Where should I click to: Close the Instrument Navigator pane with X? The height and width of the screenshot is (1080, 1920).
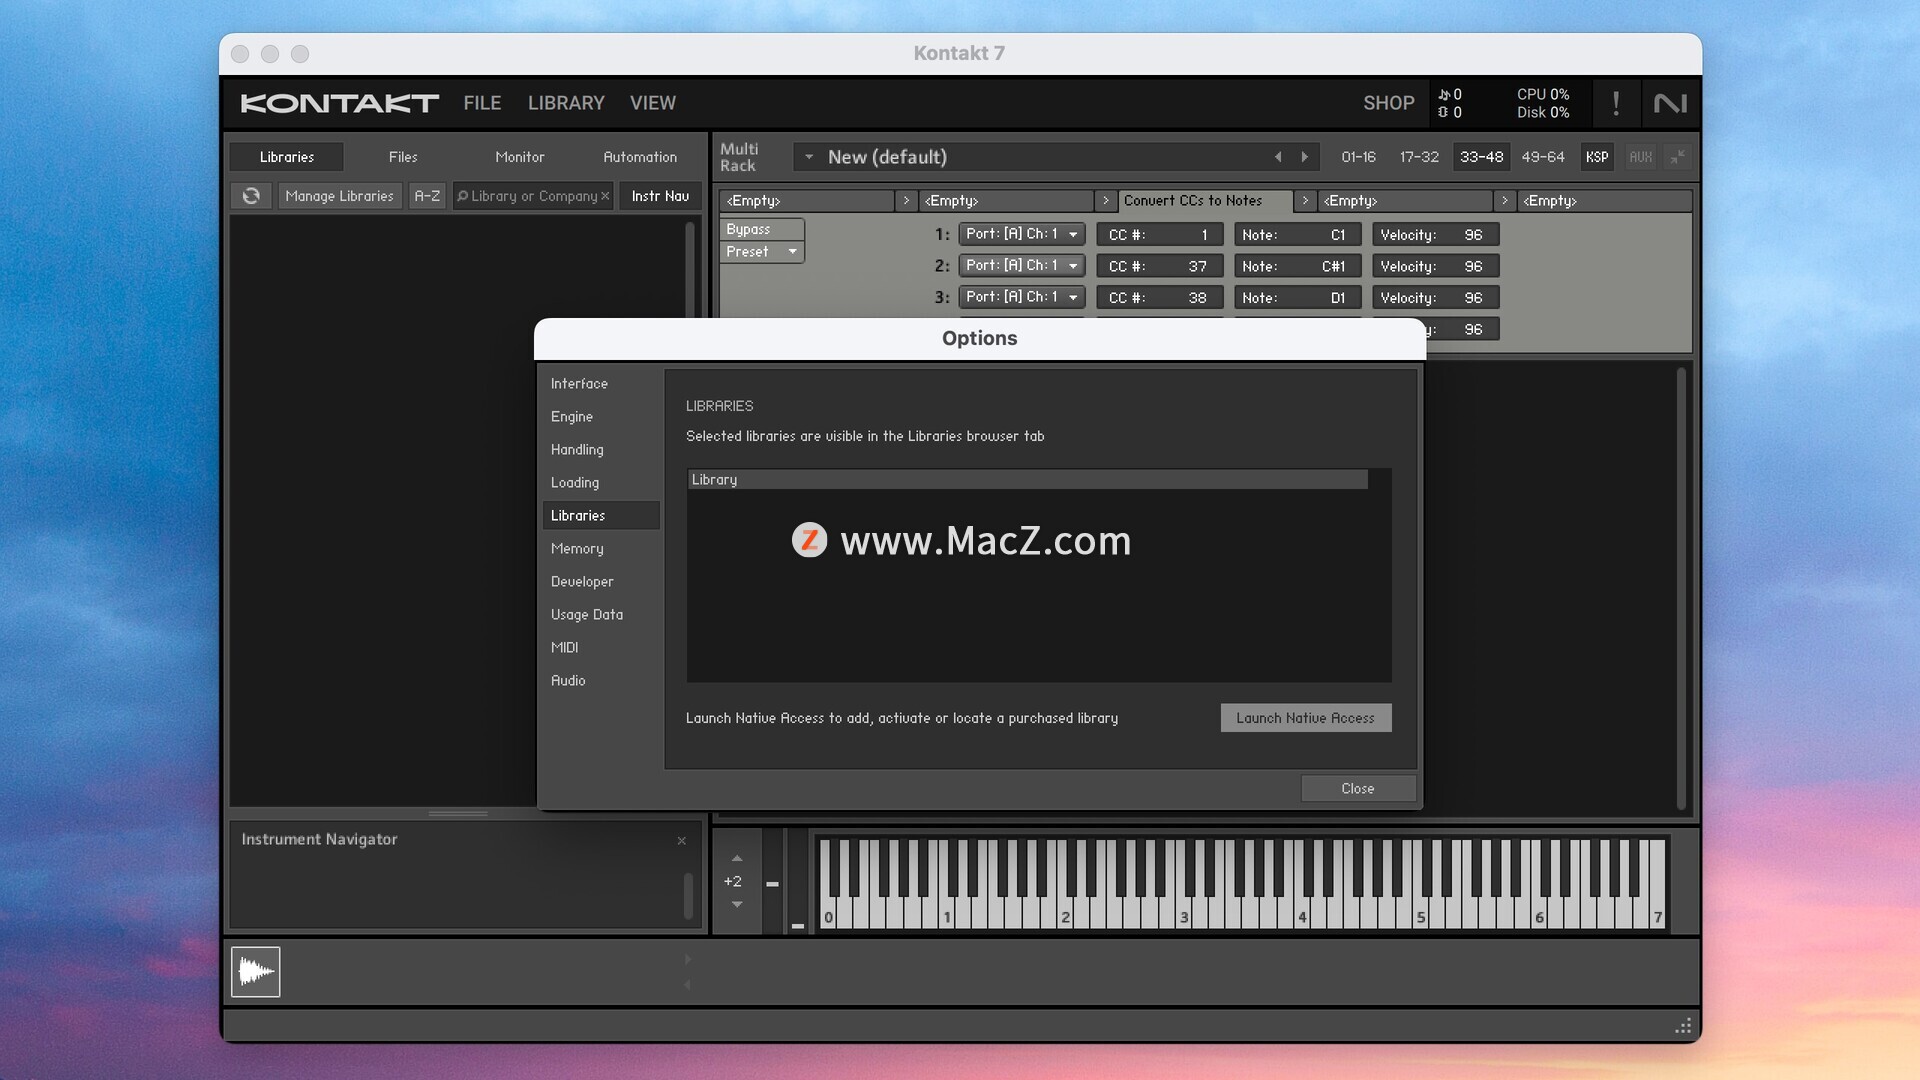[682, 841]
